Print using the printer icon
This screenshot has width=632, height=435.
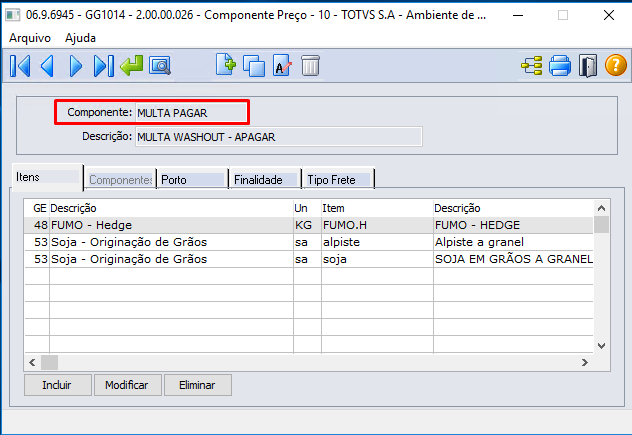(x=560, y=66)
